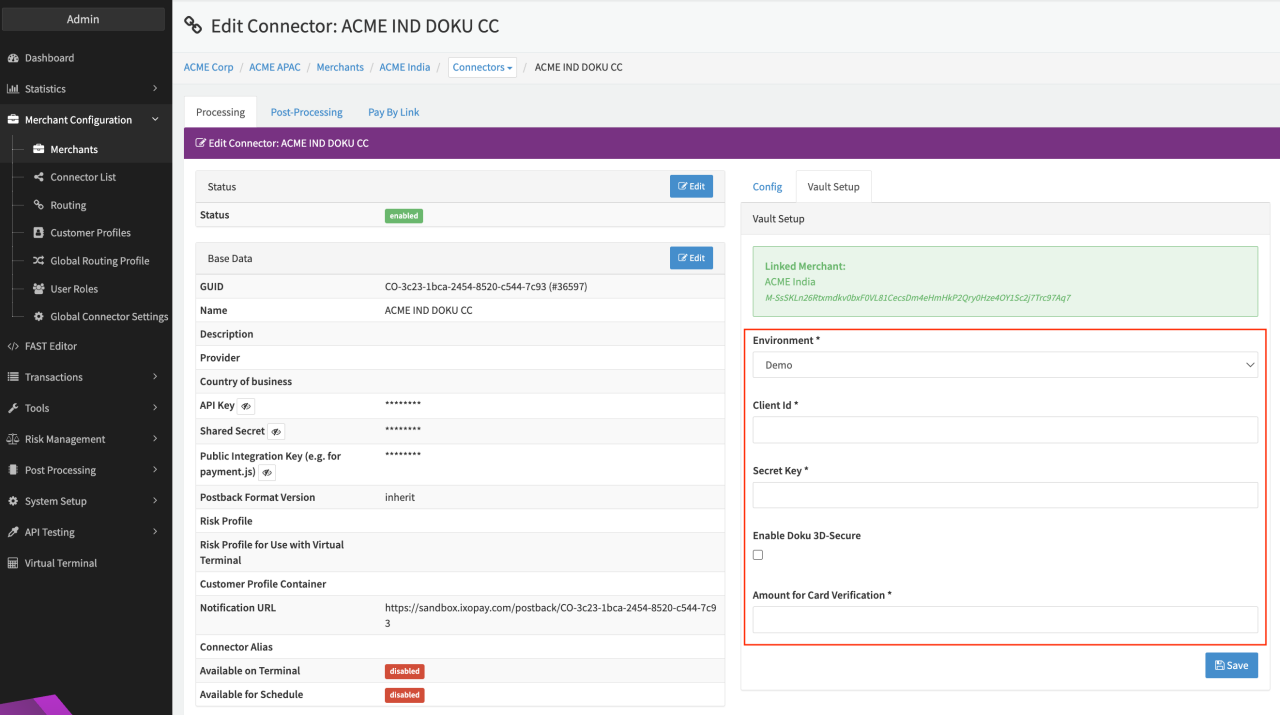1280x715 pixels.
Task: Switch to the Config tab
Action: (767, 187)
